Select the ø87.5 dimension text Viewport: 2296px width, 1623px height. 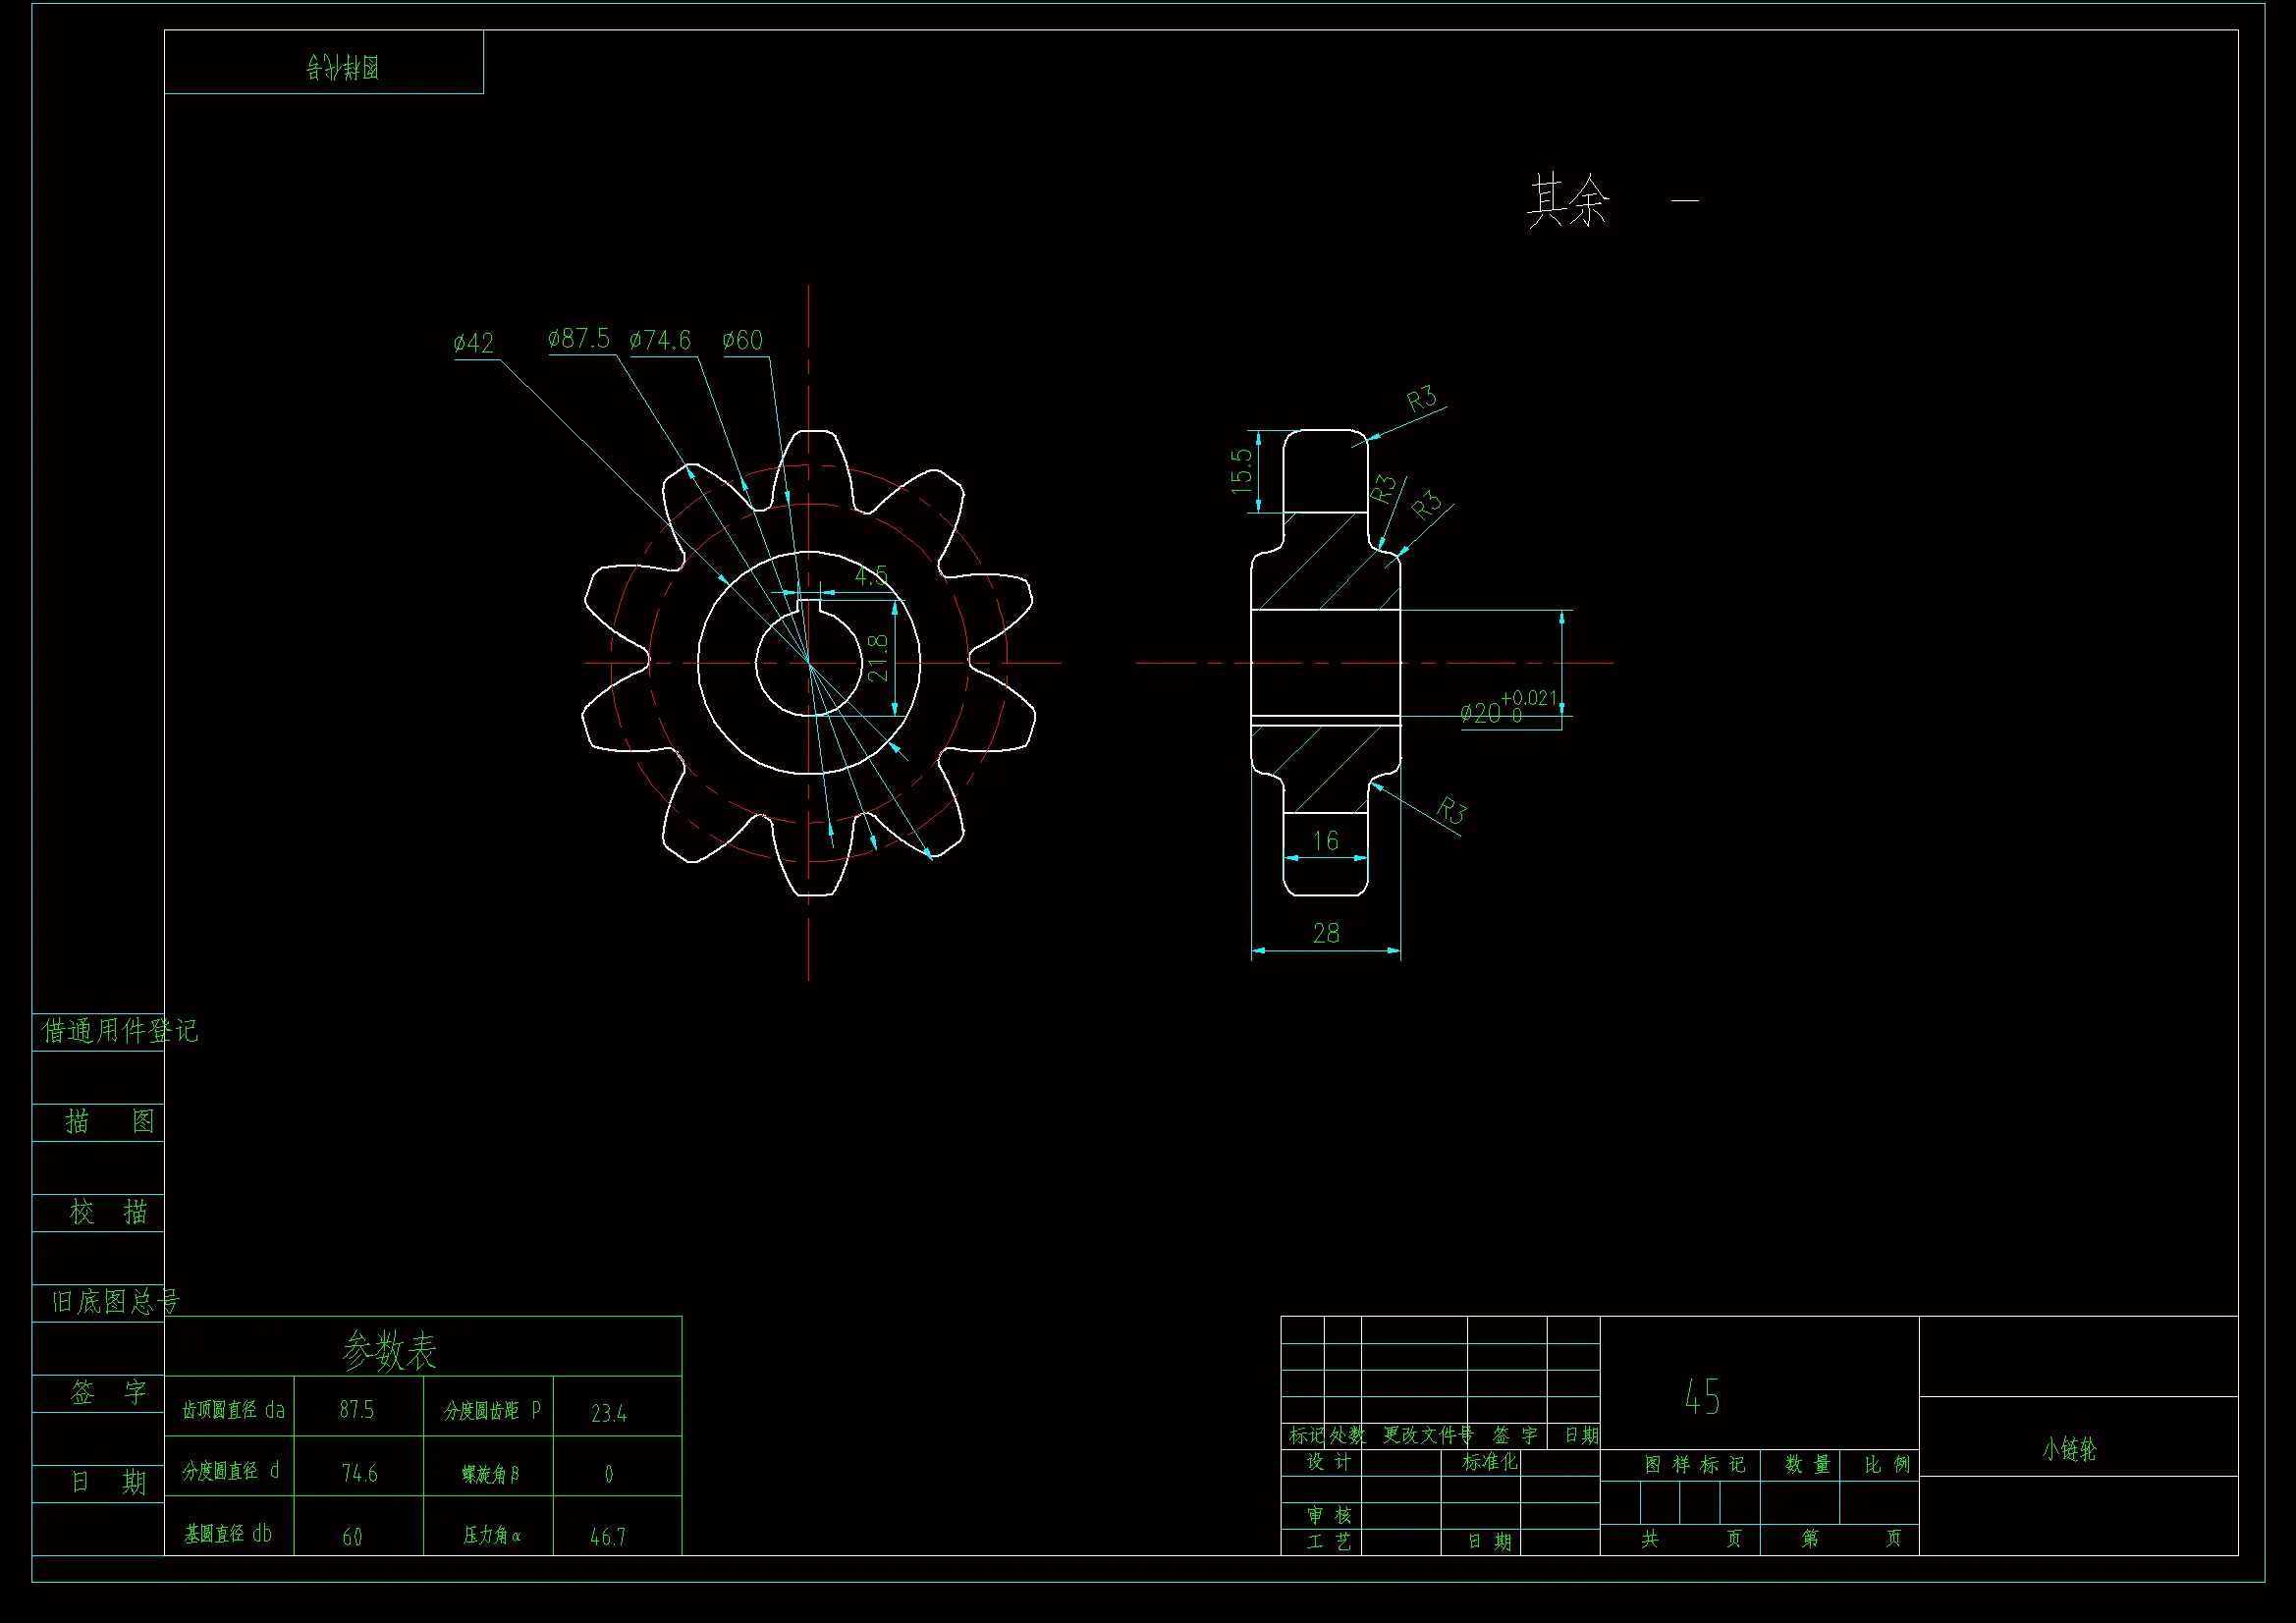[579, 339]
